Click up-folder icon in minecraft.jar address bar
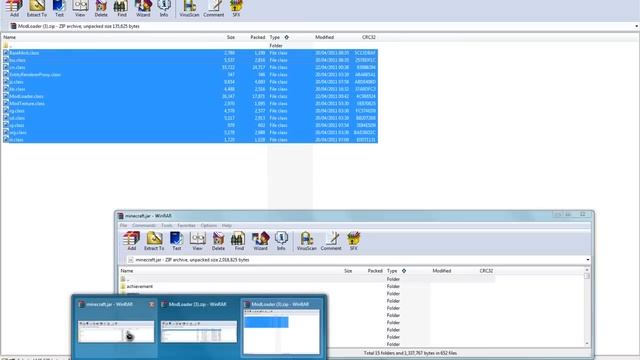The height and width of the screenshot is (360, 640). 131,260
